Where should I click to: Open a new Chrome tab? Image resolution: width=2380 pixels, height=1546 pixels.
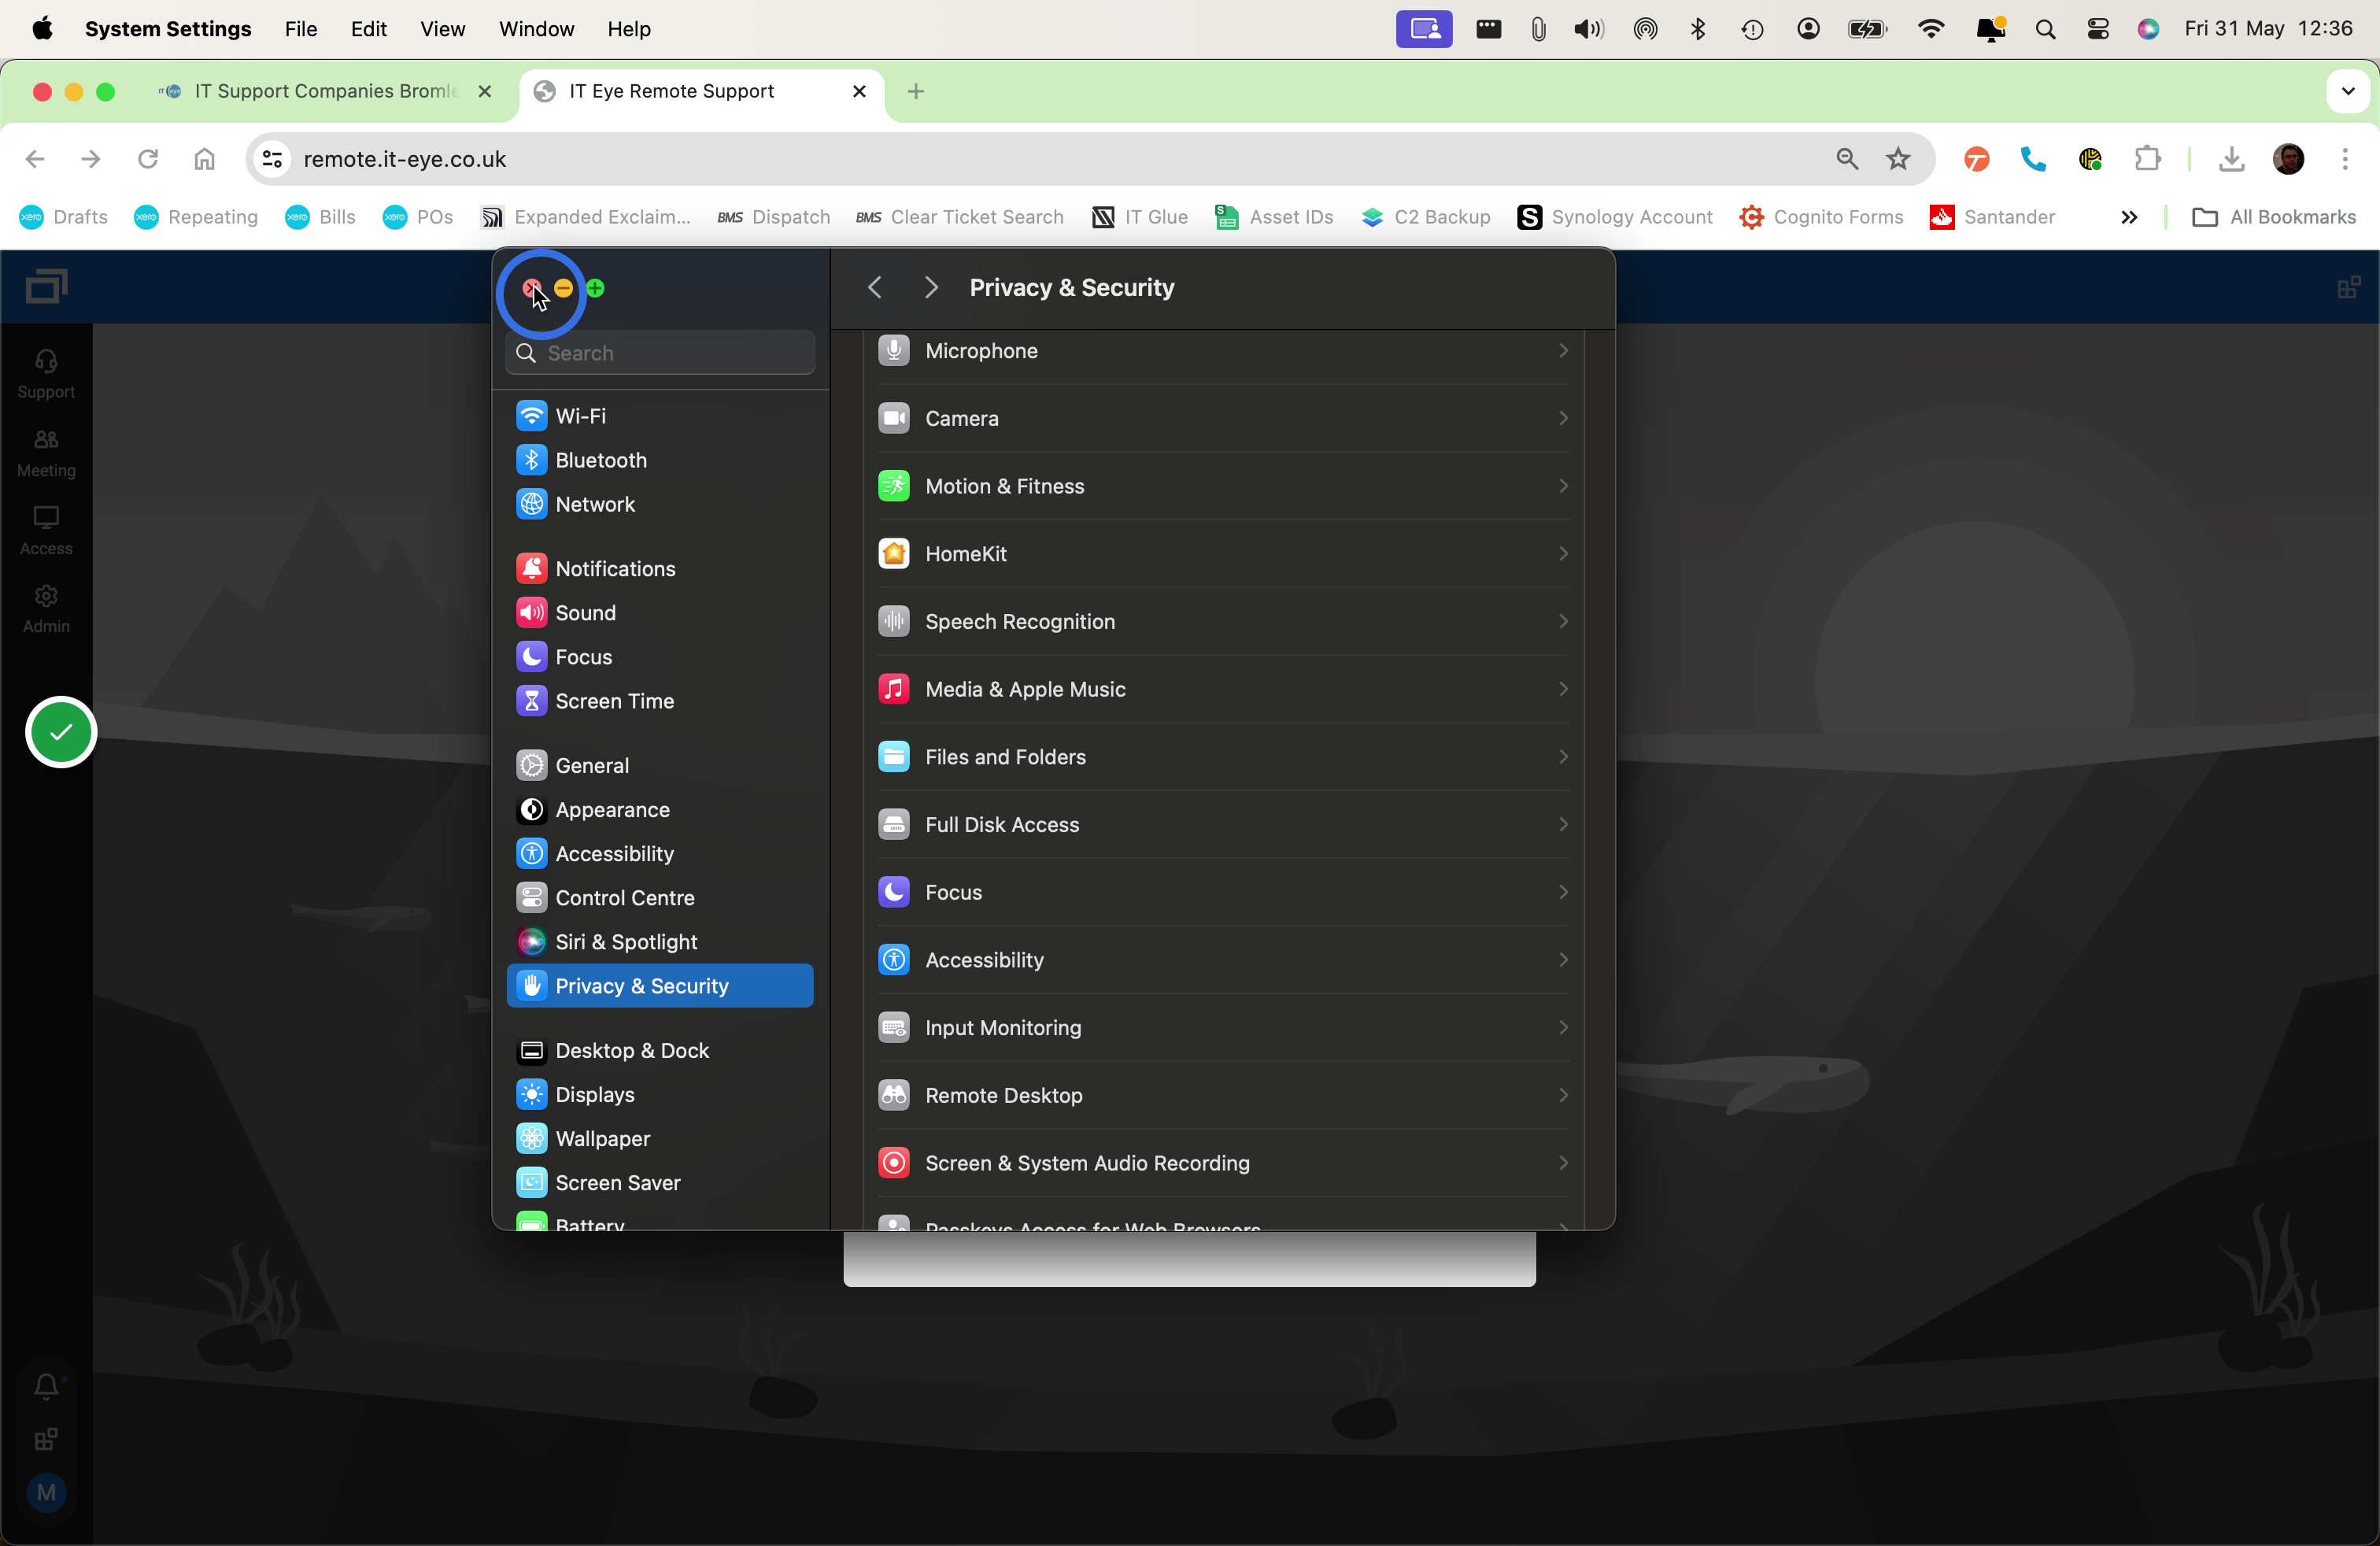tap(915, 91)
